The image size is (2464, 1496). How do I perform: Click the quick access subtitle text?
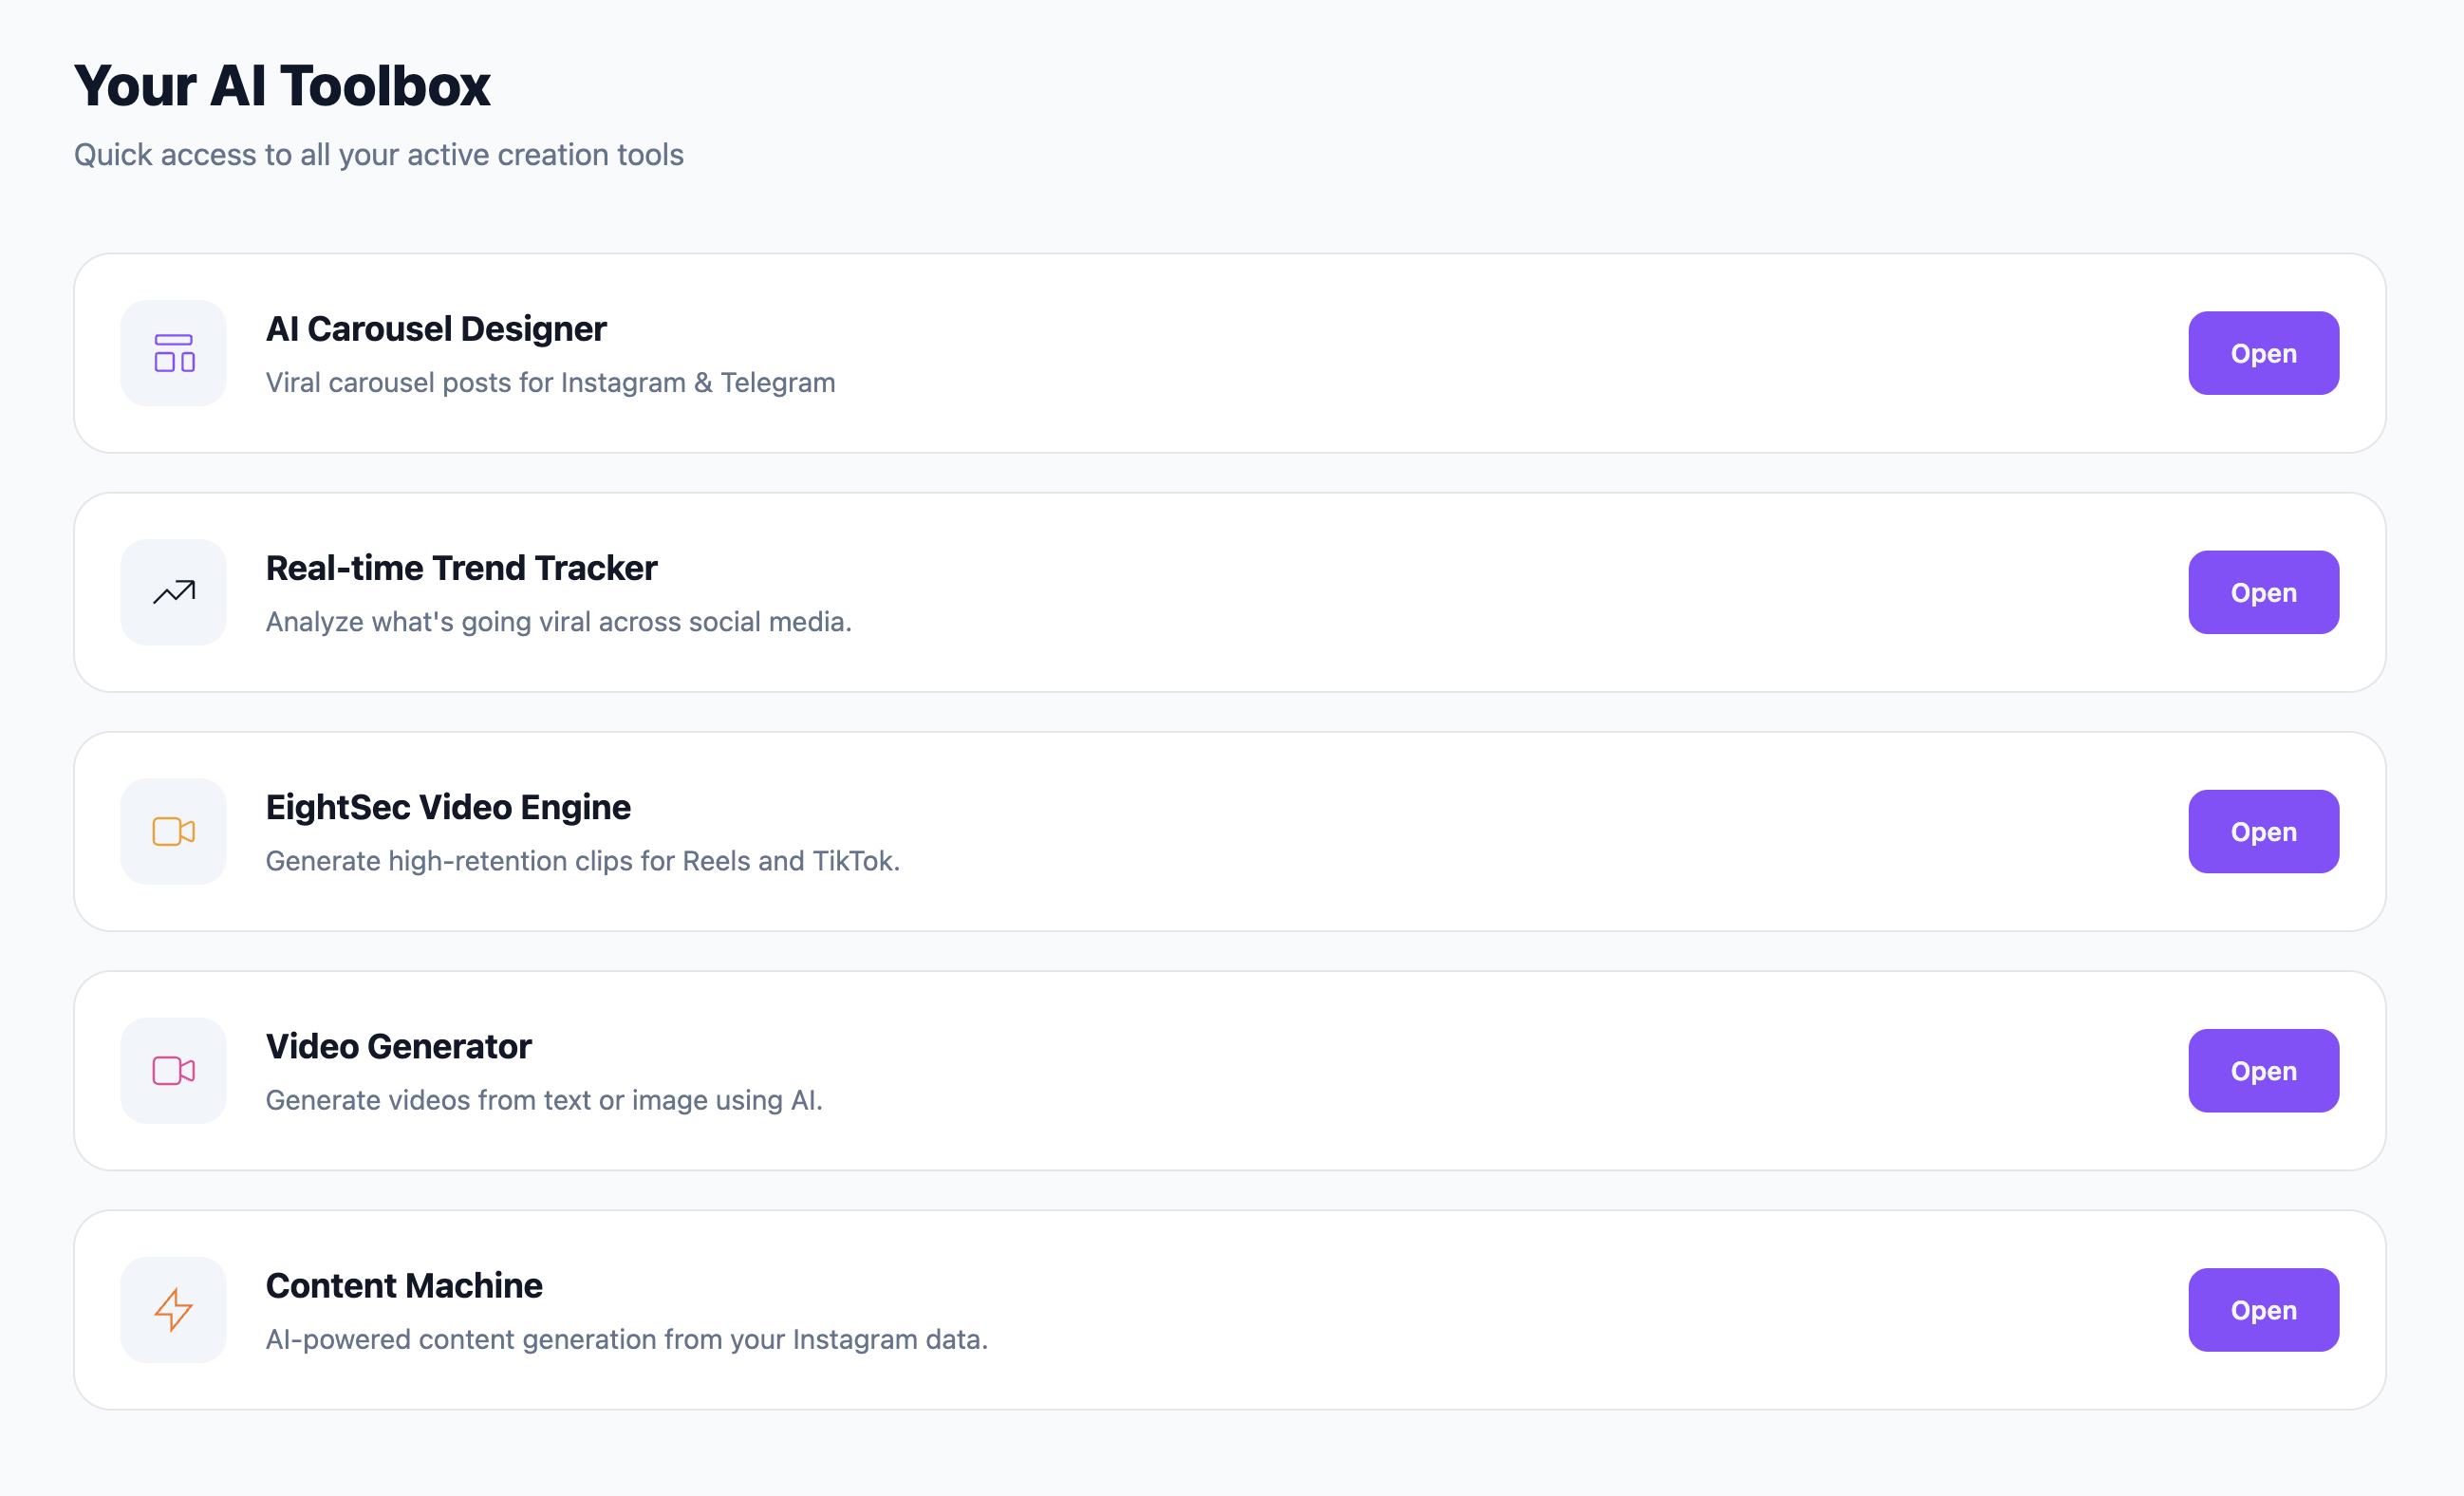[379, 154]
